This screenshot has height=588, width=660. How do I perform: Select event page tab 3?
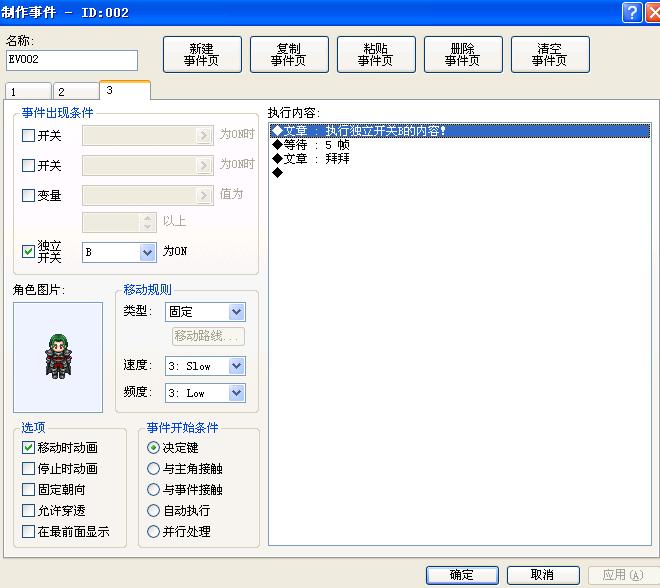pos(125,90)
